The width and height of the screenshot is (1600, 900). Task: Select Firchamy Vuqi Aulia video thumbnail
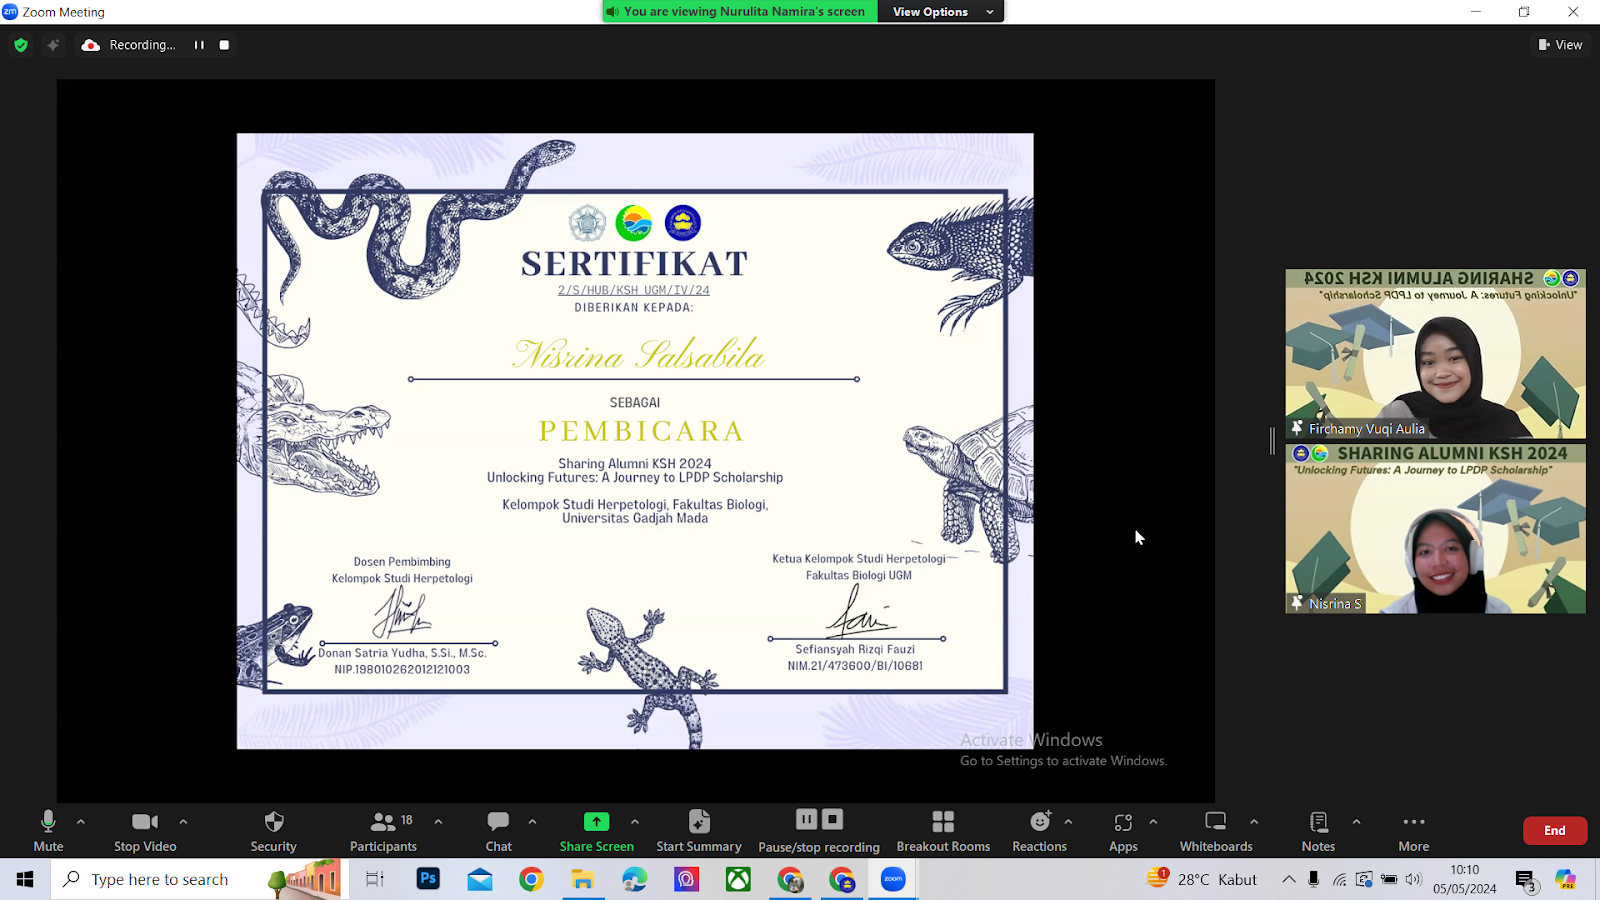(x=1435, y=354)
